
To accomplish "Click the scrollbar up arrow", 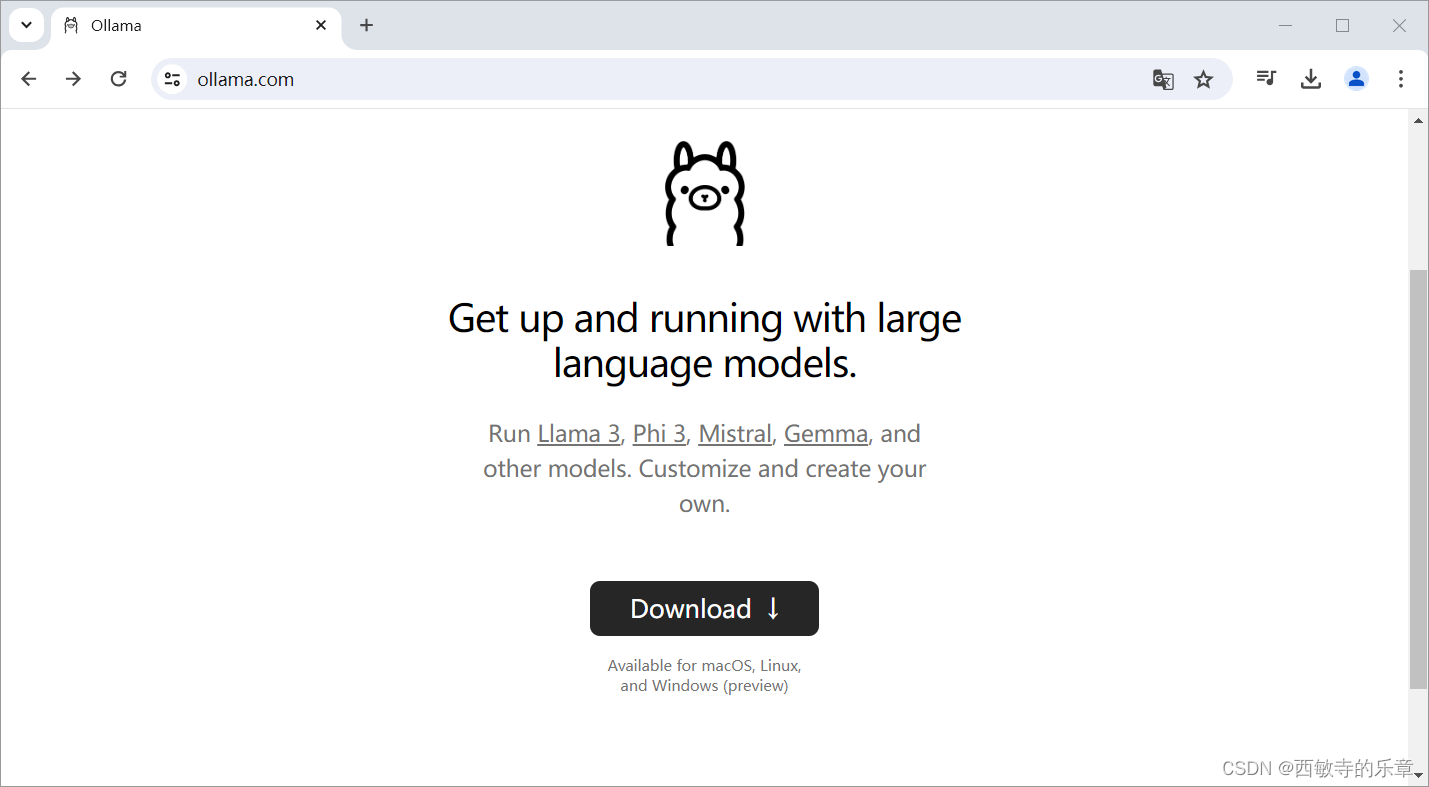I will click(1418, 121).
